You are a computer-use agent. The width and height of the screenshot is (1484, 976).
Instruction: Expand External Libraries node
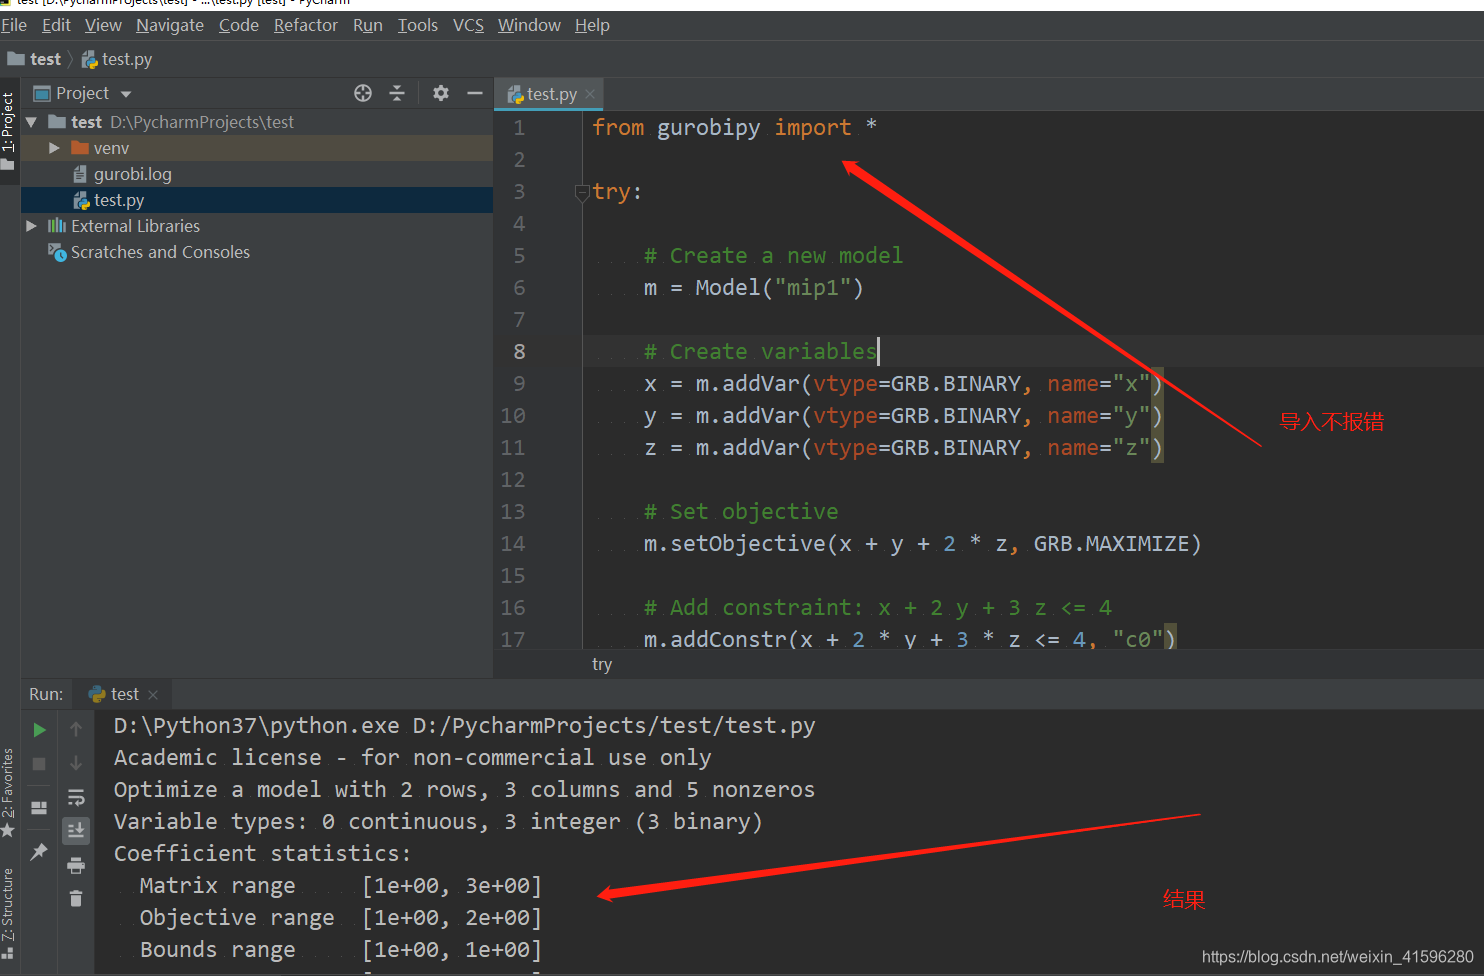click(x=31, y=226)
